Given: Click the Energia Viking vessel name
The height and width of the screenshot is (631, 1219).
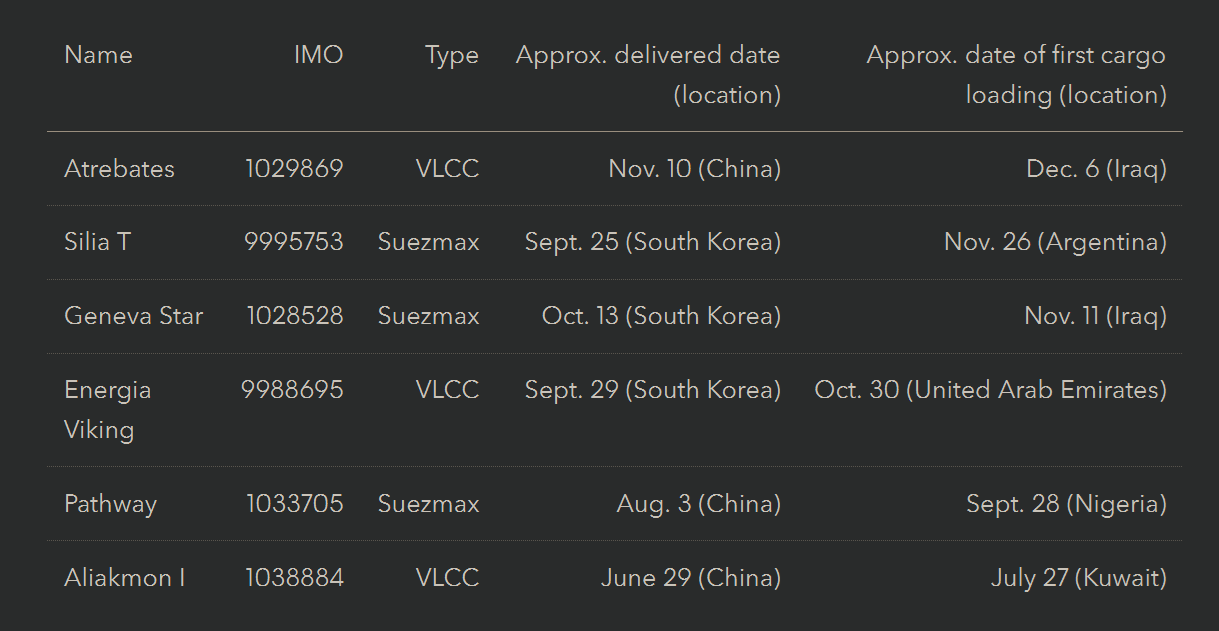Looking at the screenshot, I should 107,409.
